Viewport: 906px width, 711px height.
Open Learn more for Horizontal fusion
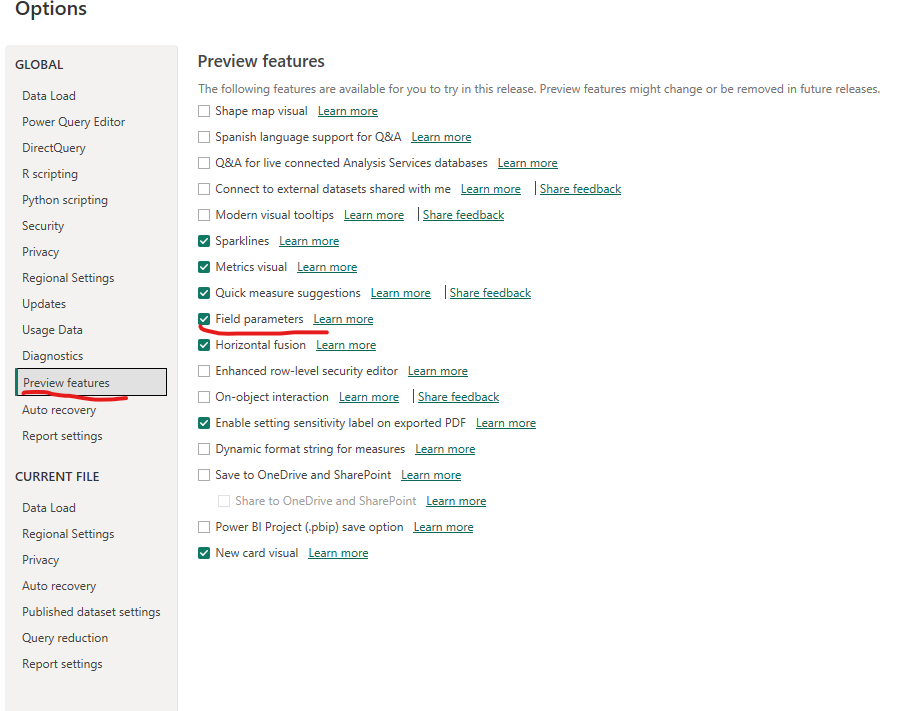[x=346, y=345]
